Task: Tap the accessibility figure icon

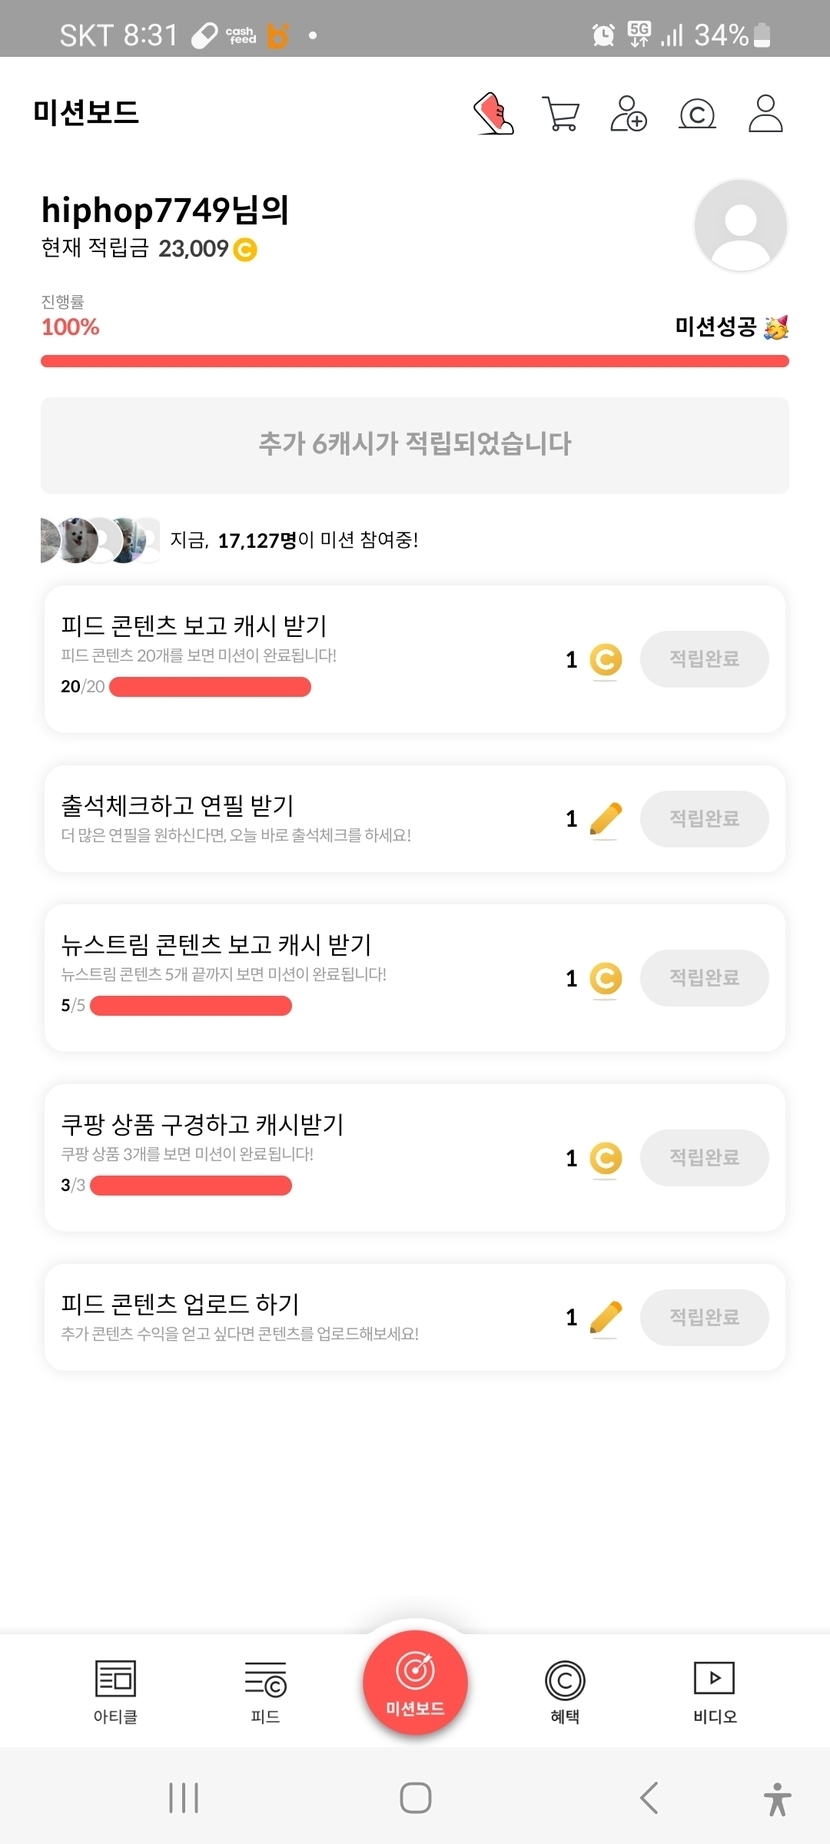Action: pos(777,1798)
